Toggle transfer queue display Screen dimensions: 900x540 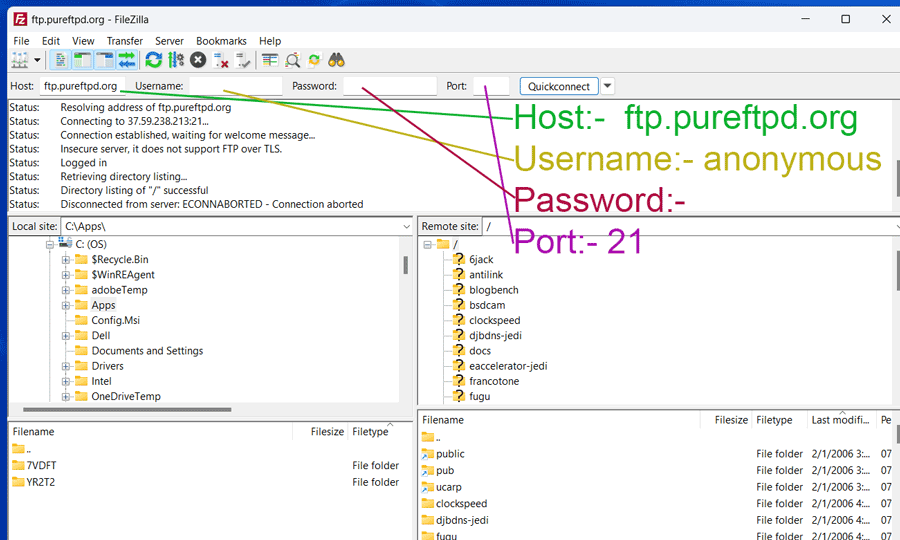[x=127, y=60]
